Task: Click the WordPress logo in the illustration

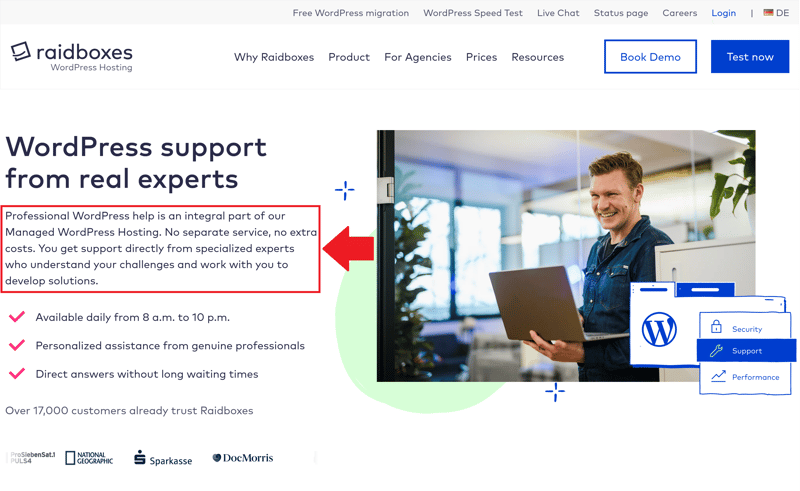Action: pyautogui.click(x=659, y=330)
